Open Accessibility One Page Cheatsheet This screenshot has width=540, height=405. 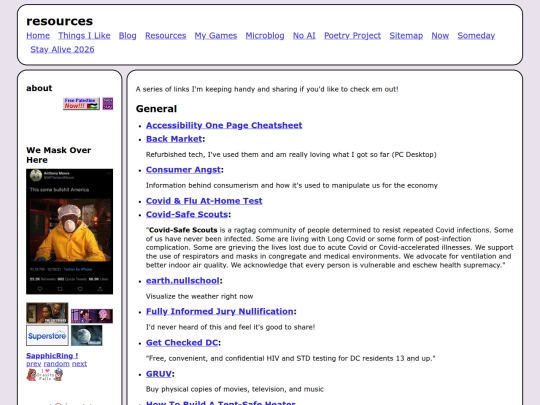(224, 125)
